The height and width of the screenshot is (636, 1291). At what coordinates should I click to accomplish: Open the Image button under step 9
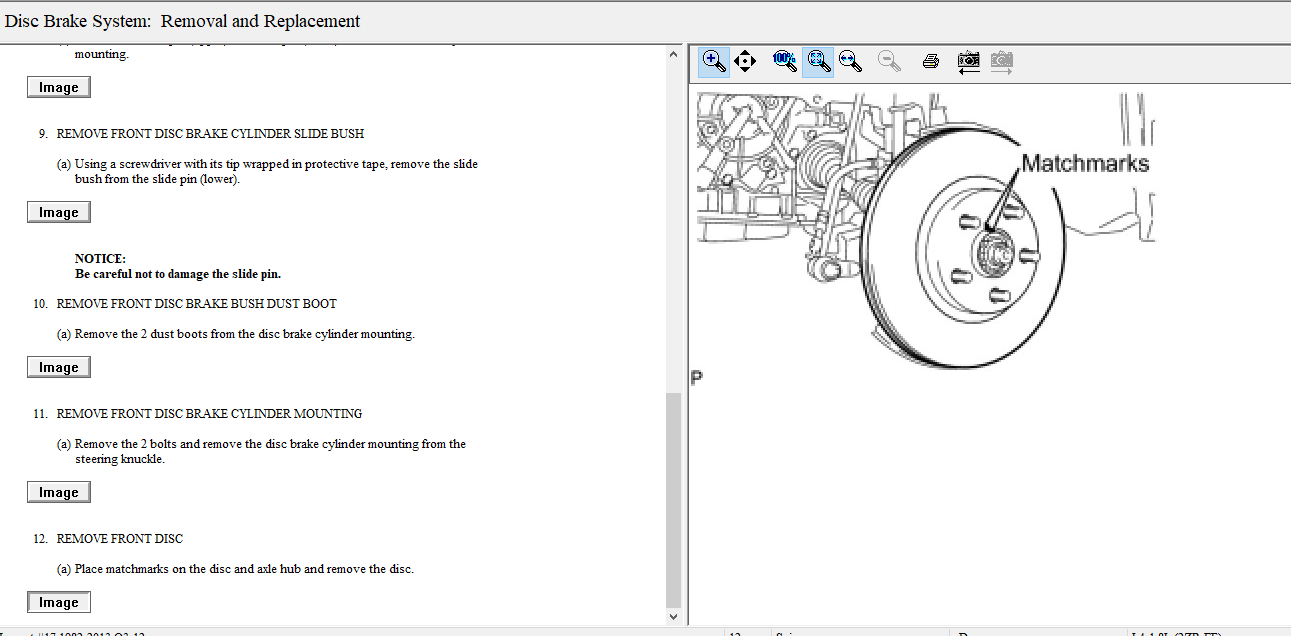coord(59,212)
